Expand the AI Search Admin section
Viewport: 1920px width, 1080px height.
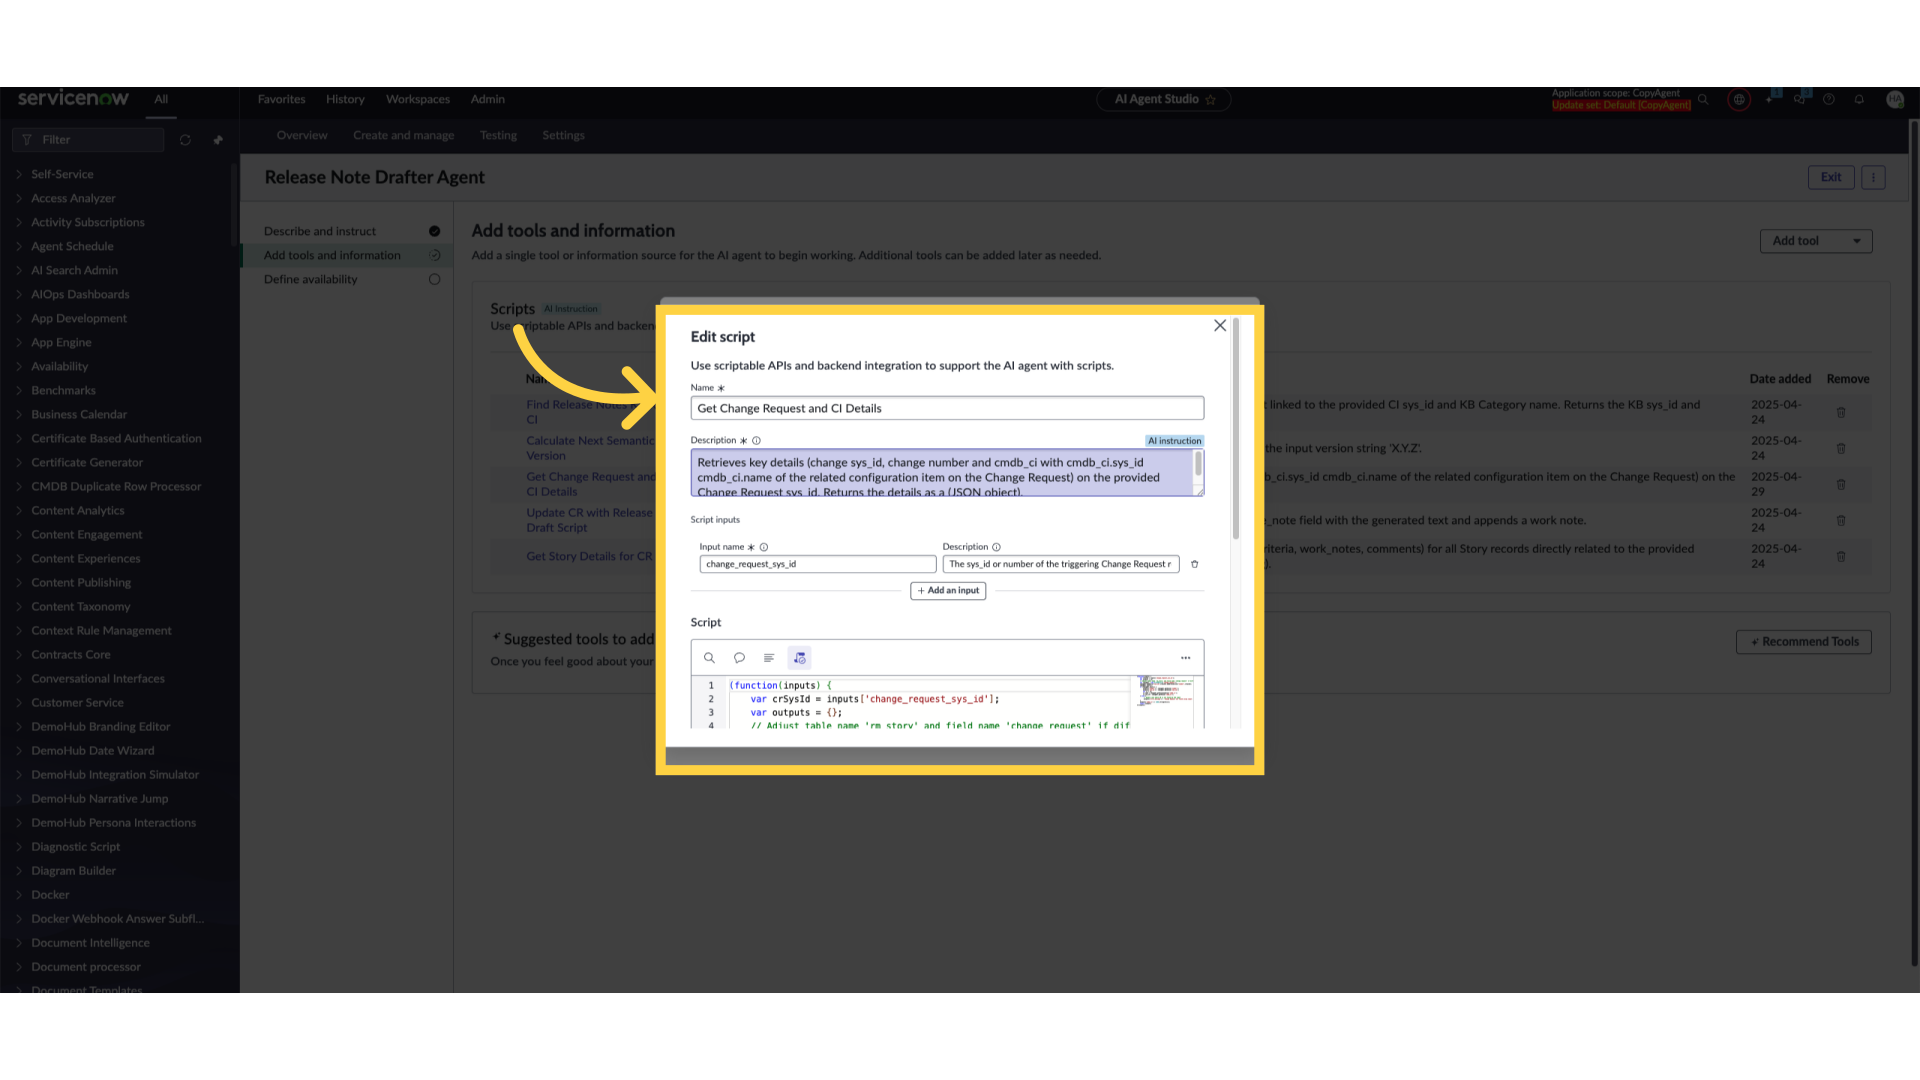pyautogui.click(x=19, y=270)
